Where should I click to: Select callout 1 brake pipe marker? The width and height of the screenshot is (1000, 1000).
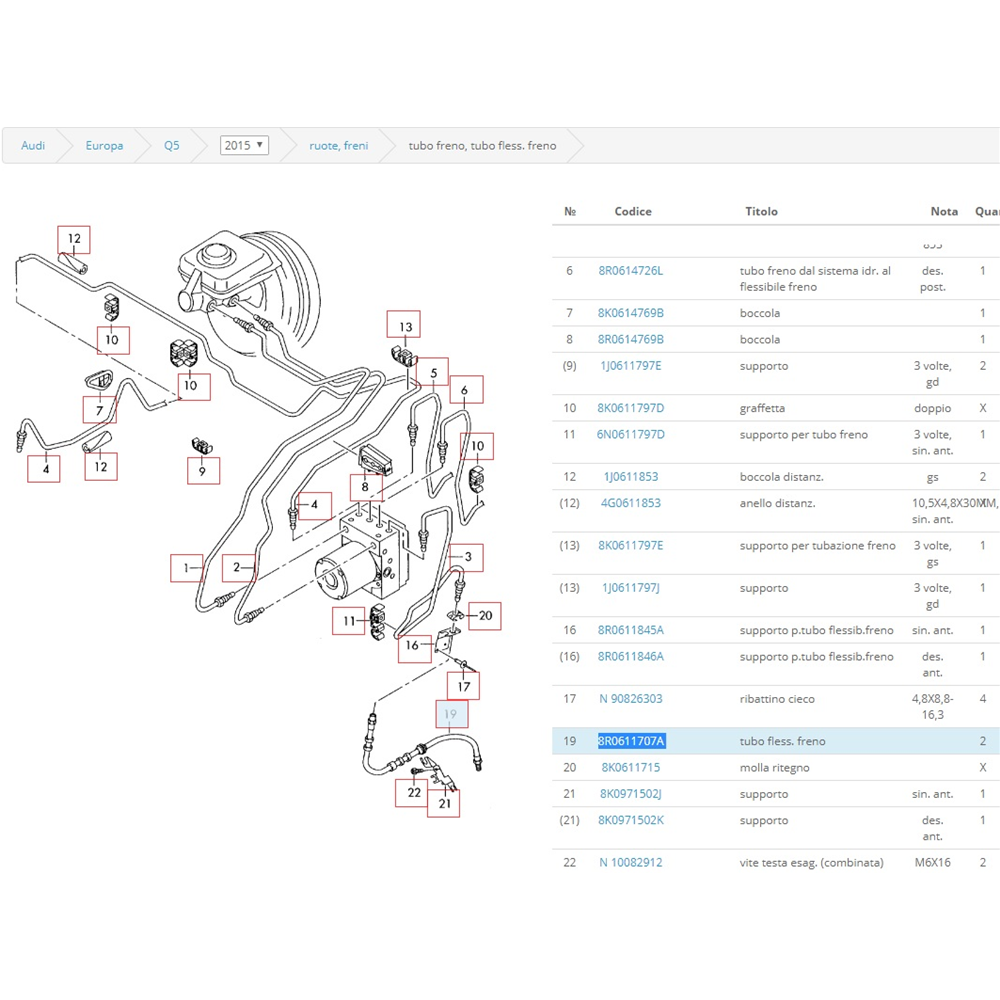pos(186,569)
